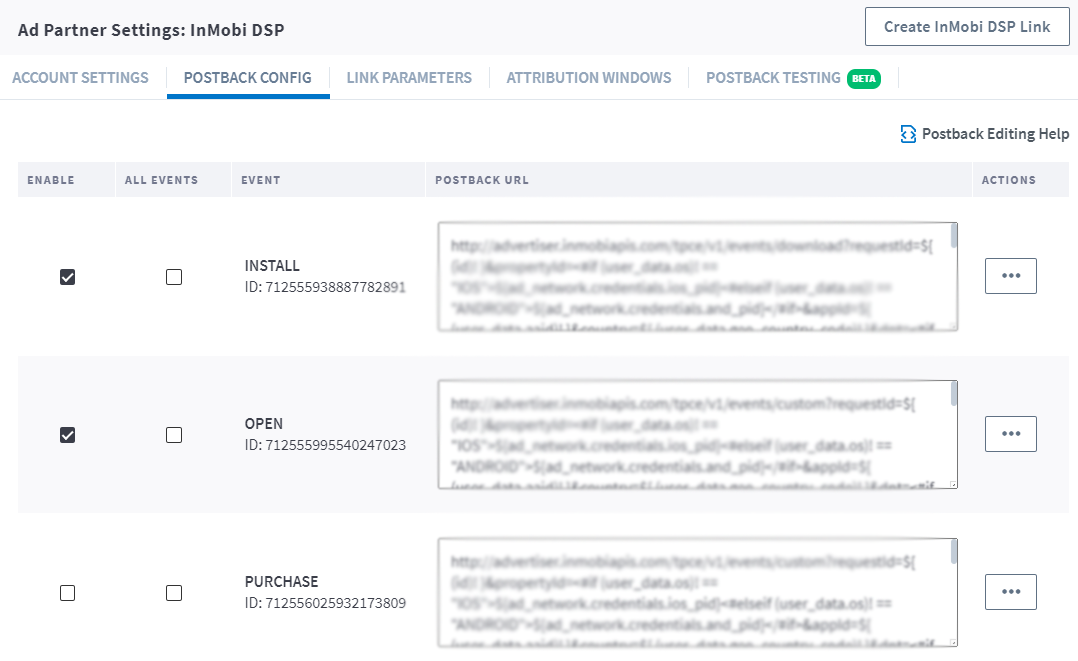Switch to the Account Settings tab

tap(80, 78)
